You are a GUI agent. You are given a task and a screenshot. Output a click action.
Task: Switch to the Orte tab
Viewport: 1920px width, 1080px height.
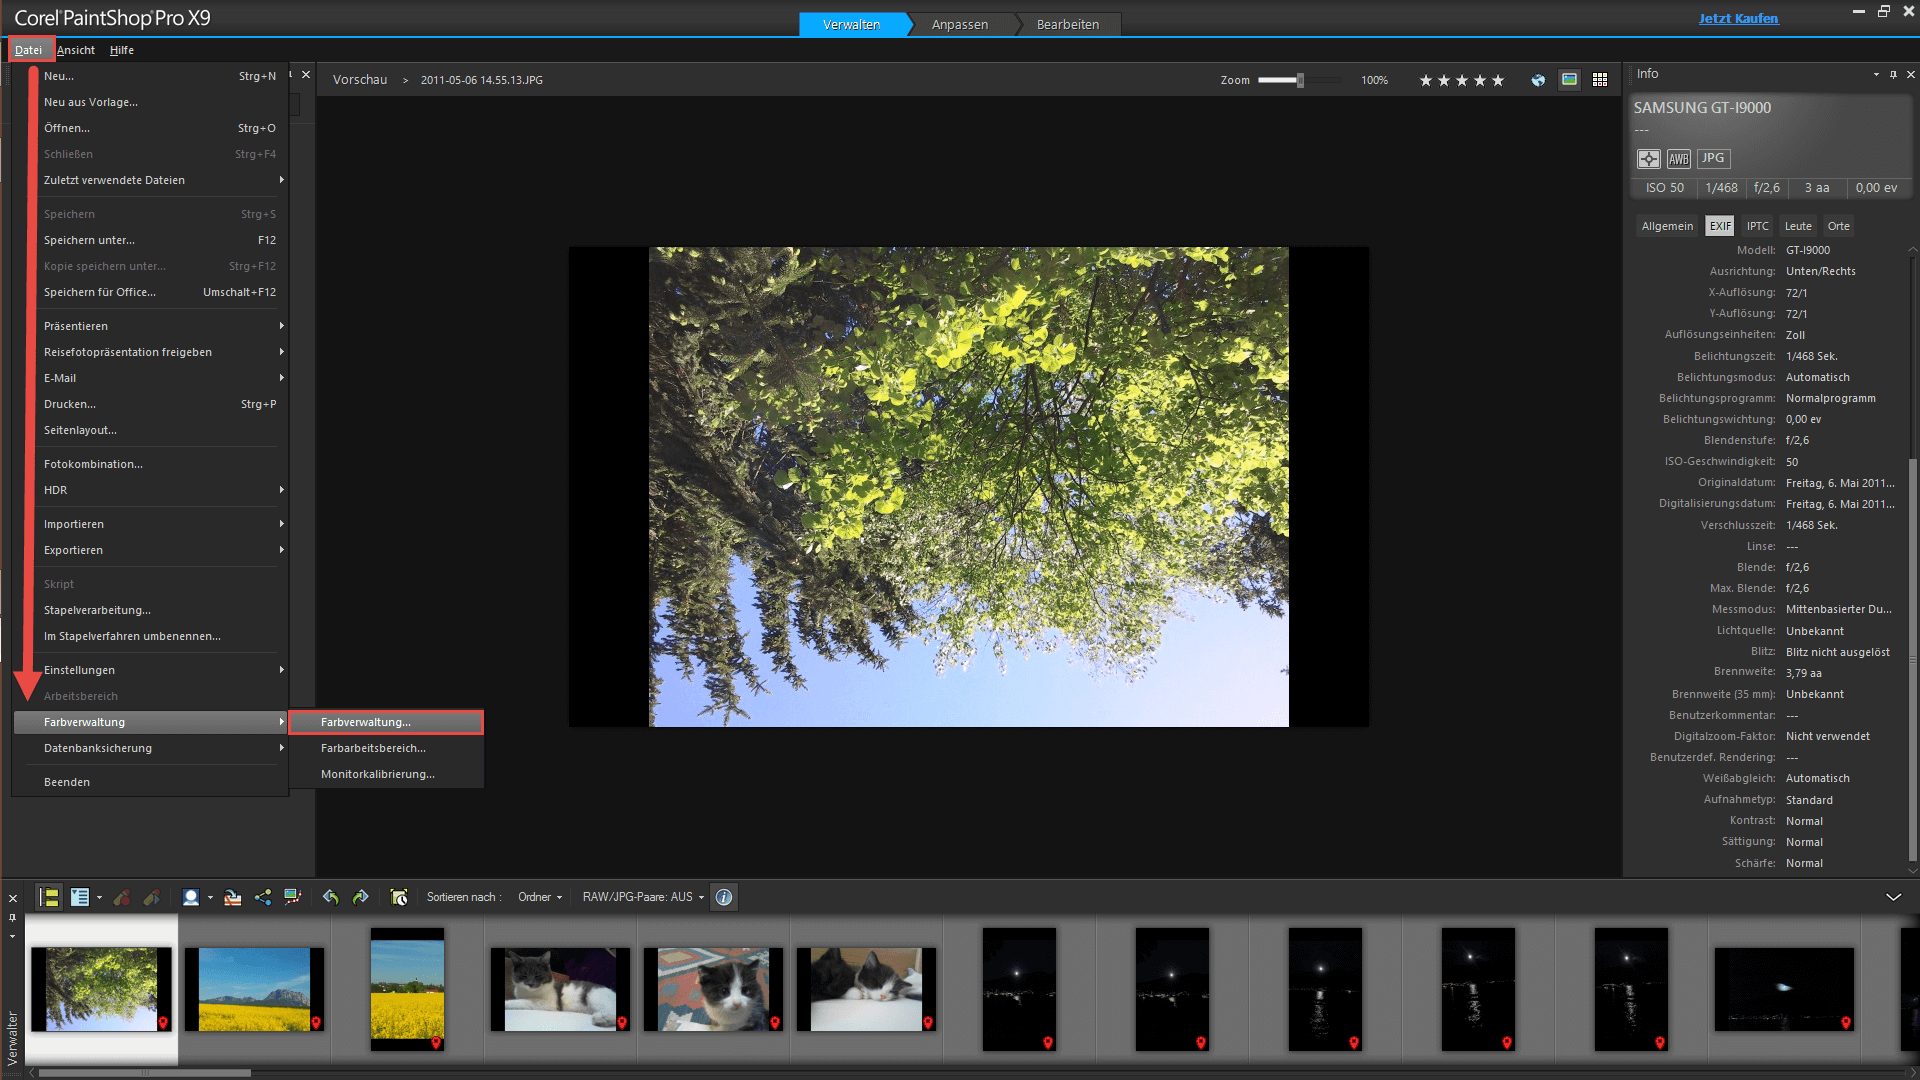click(1838, 226)
